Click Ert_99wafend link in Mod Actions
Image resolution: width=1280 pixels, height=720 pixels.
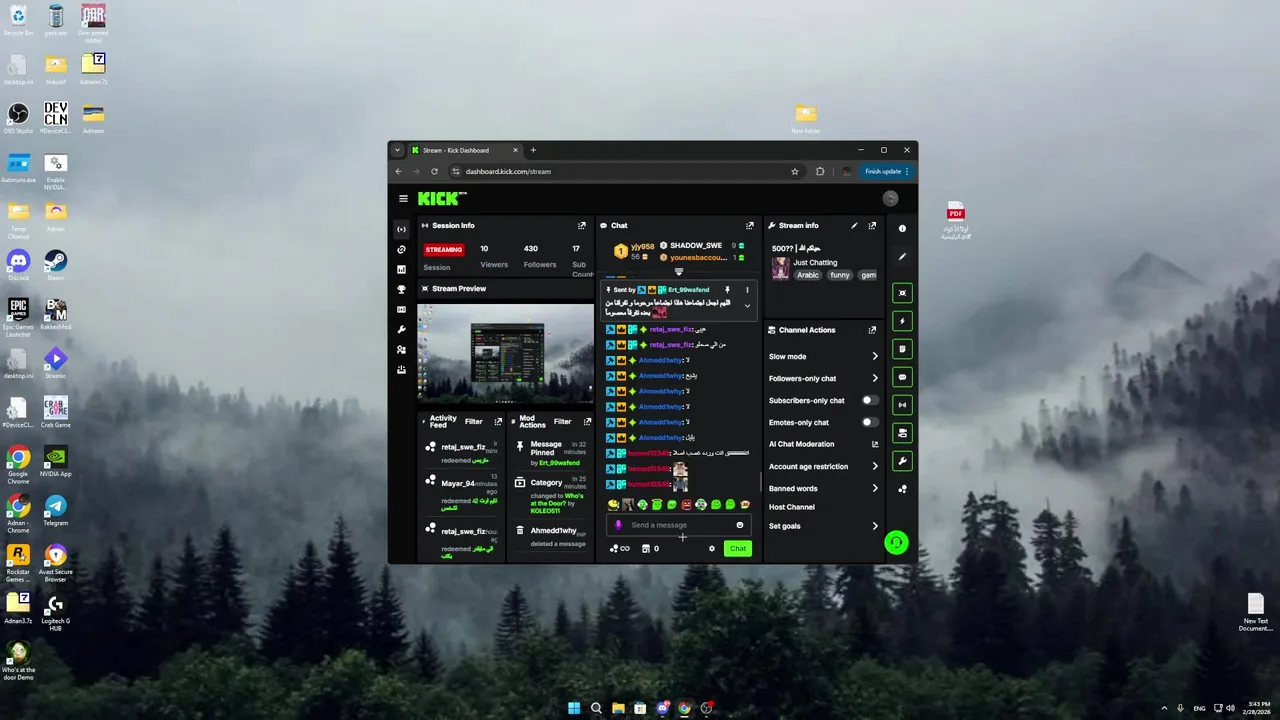pyautogui.click(x=559, y=463)
